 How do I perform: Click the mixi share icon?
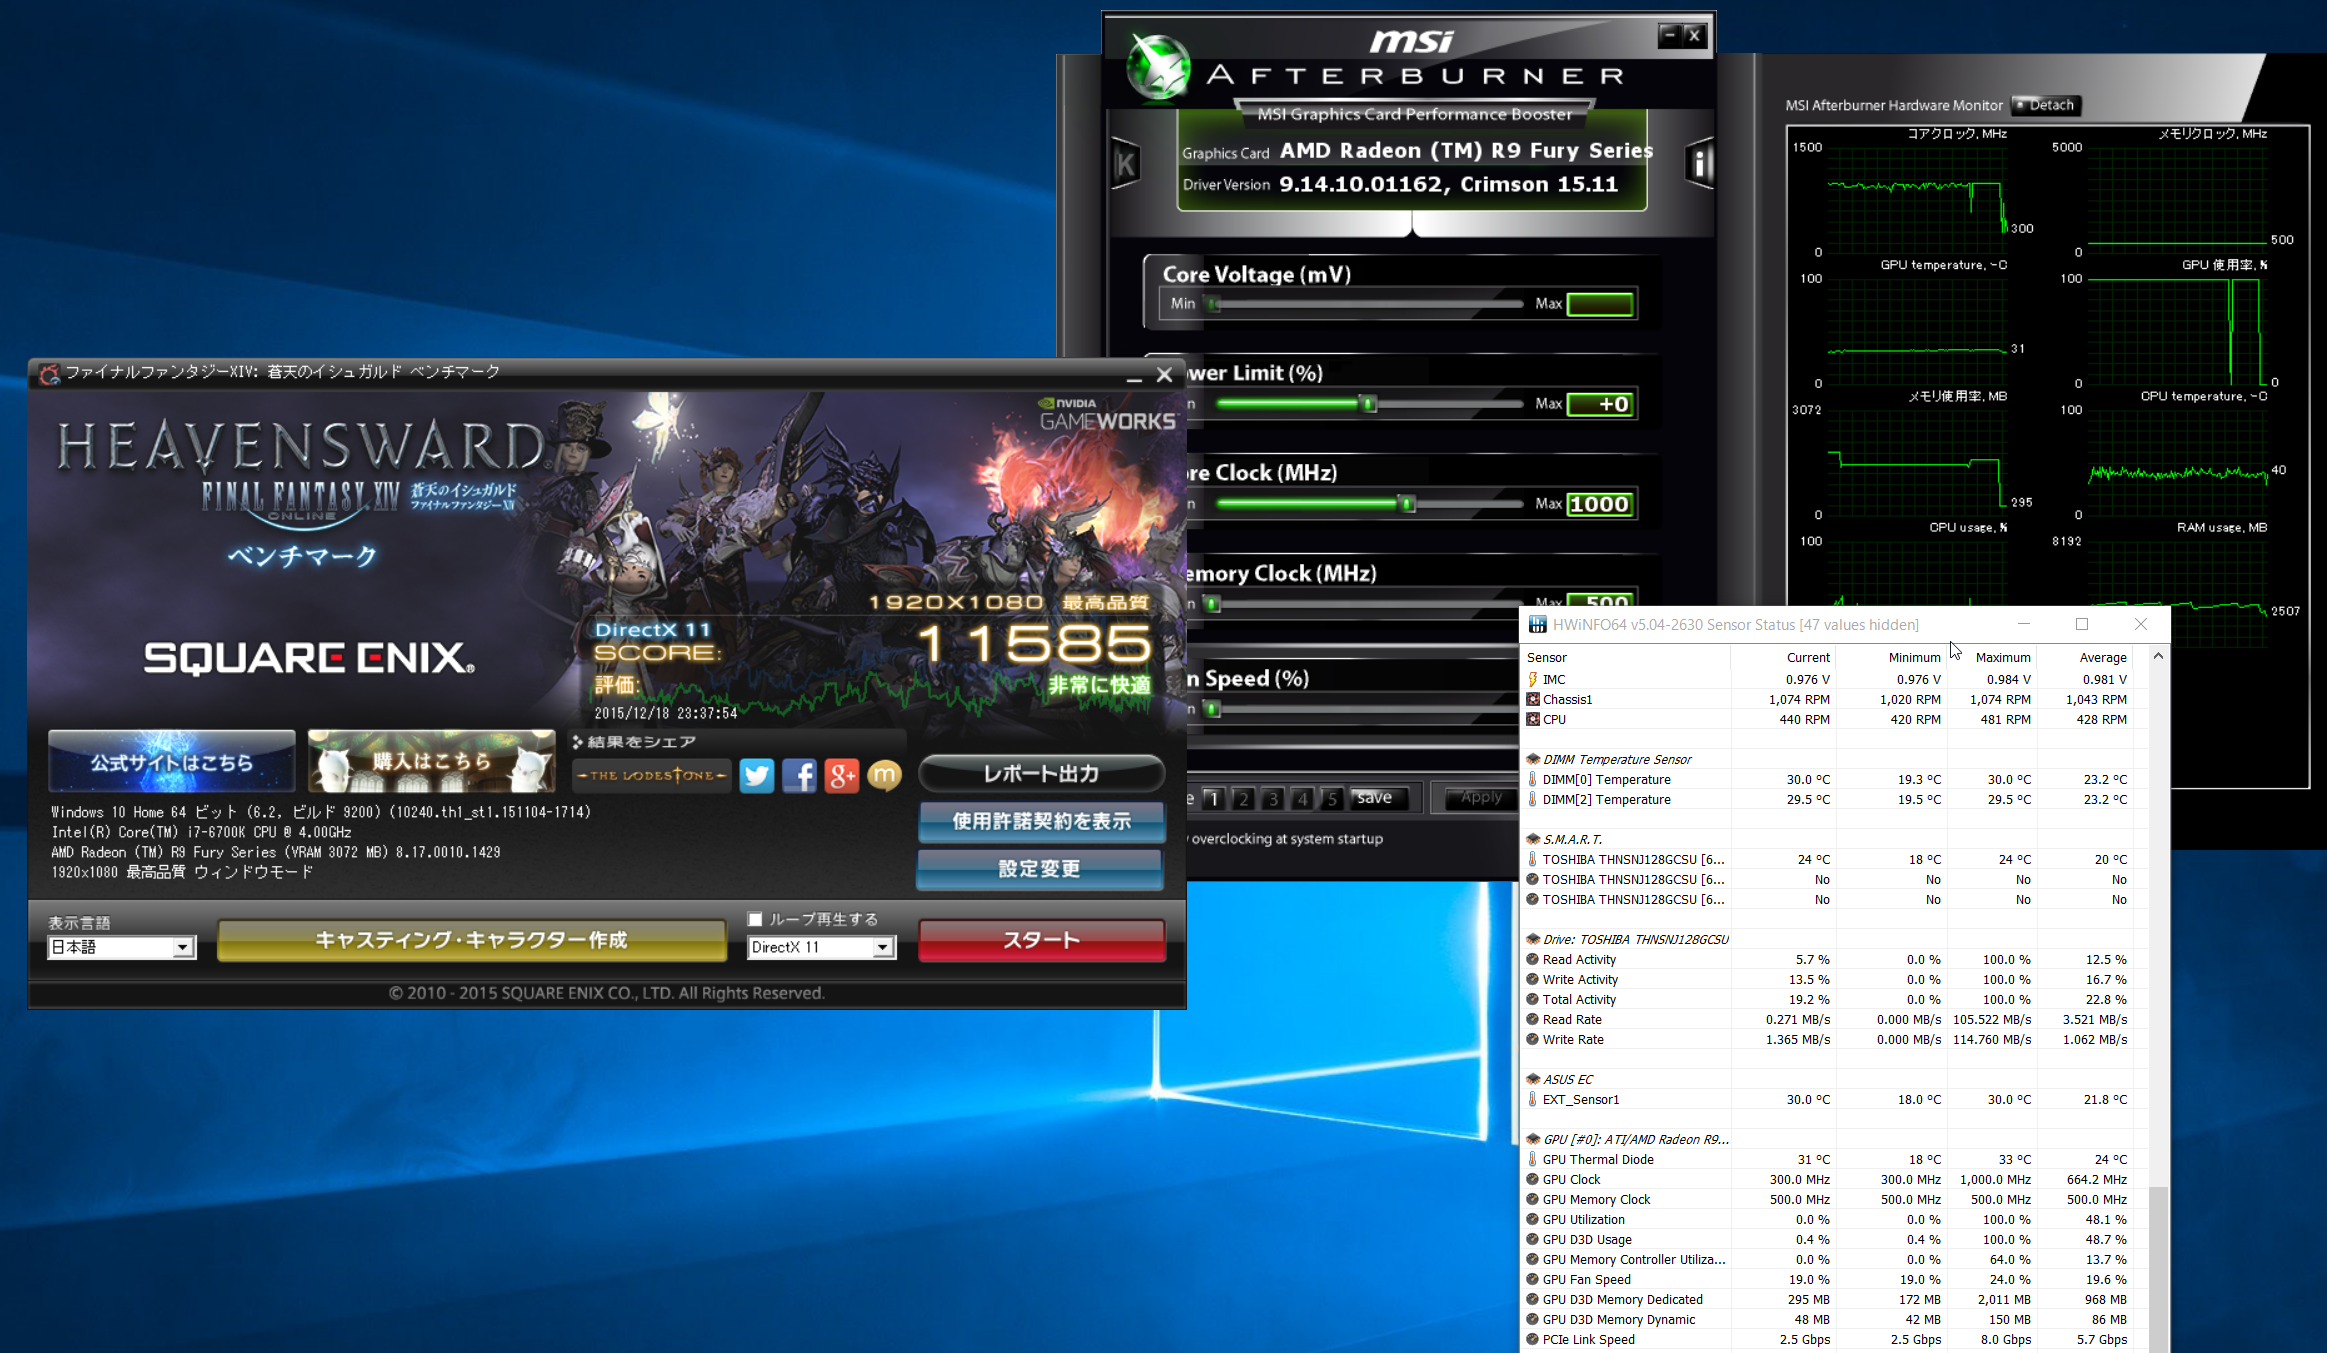pos(884,775)
